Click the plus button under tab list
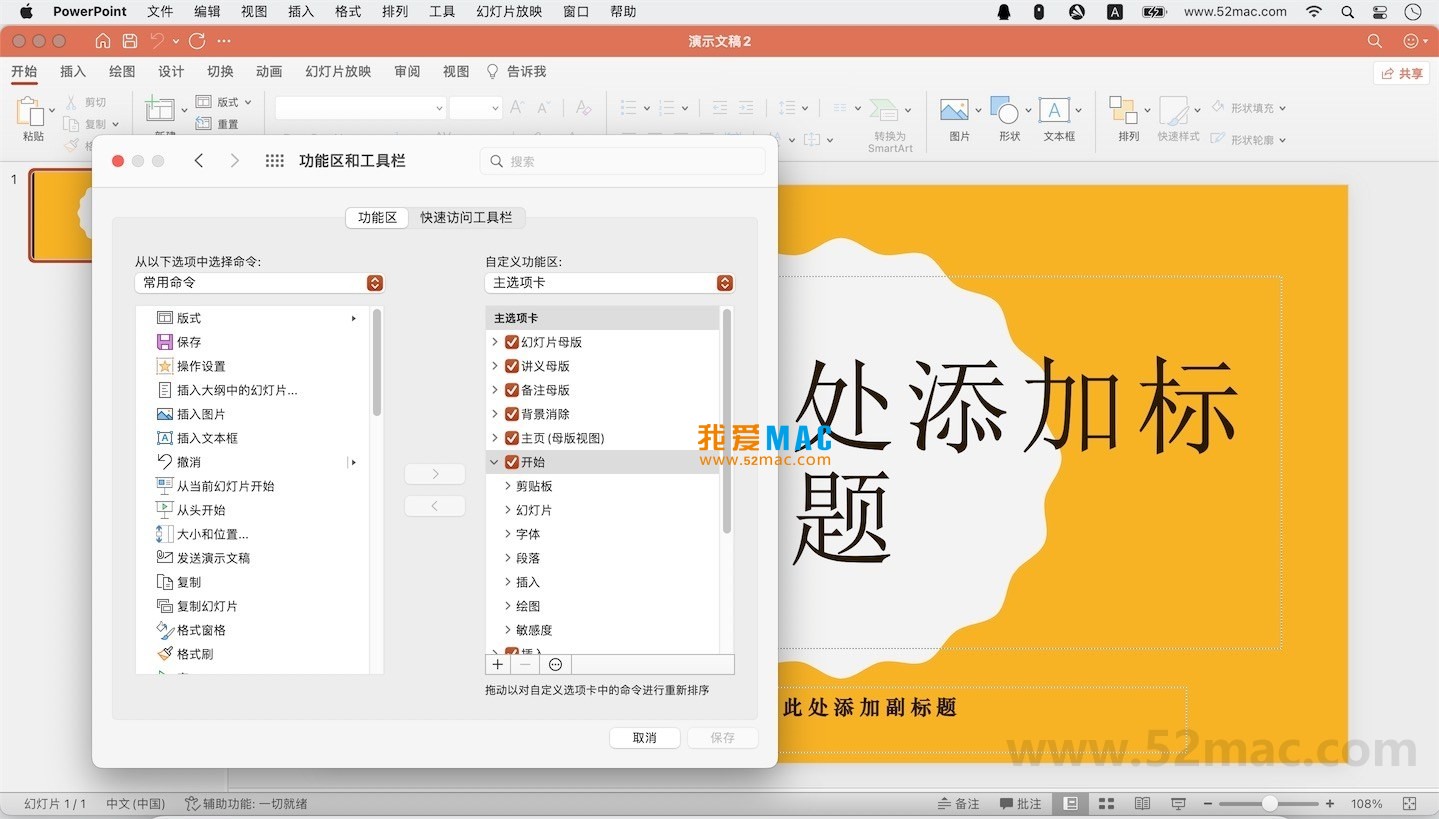Viewport: 1439px width, 819px height. (x=498, y=664)
